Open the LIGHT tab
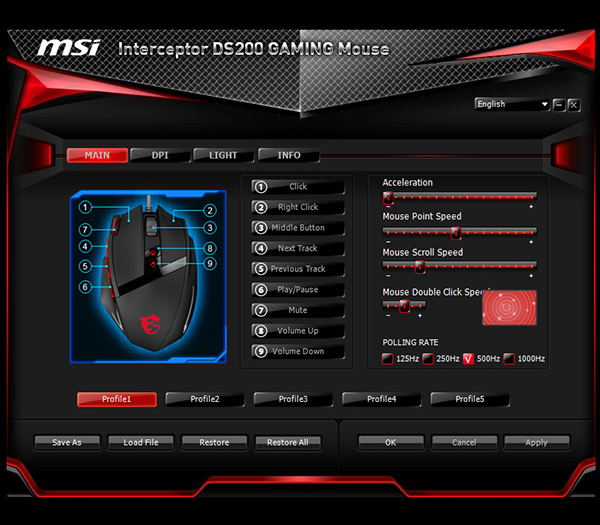 coord(223,155)
